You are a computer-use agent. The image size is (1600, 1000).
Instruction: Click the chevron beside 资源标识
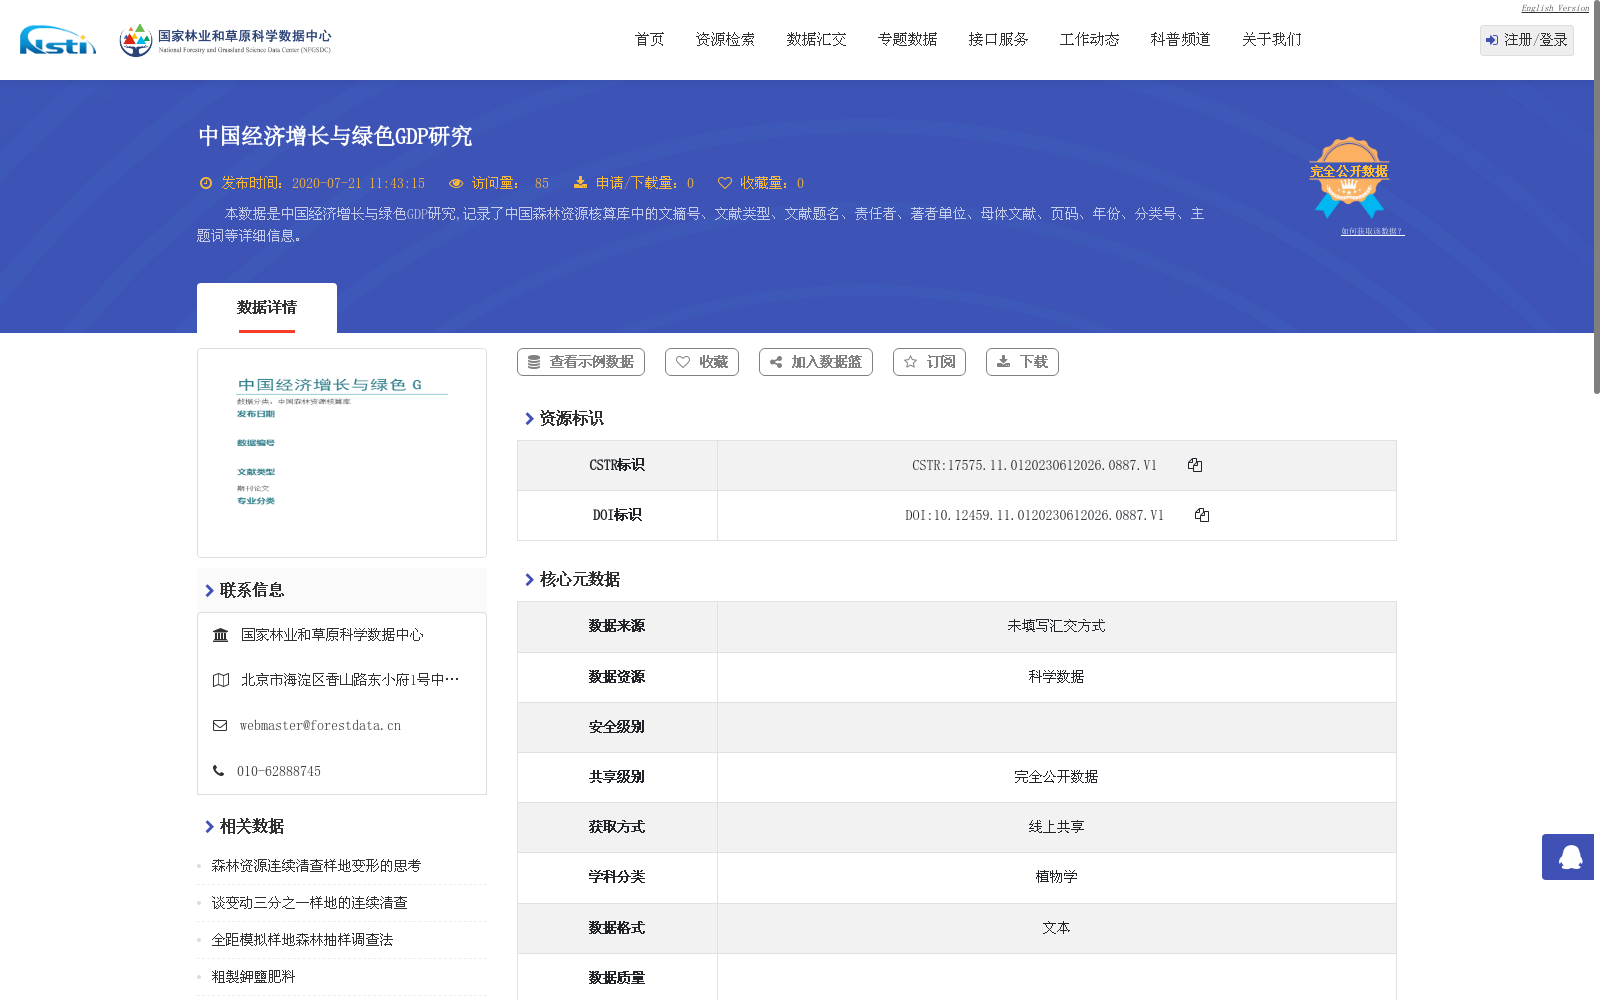click(529, 419)
